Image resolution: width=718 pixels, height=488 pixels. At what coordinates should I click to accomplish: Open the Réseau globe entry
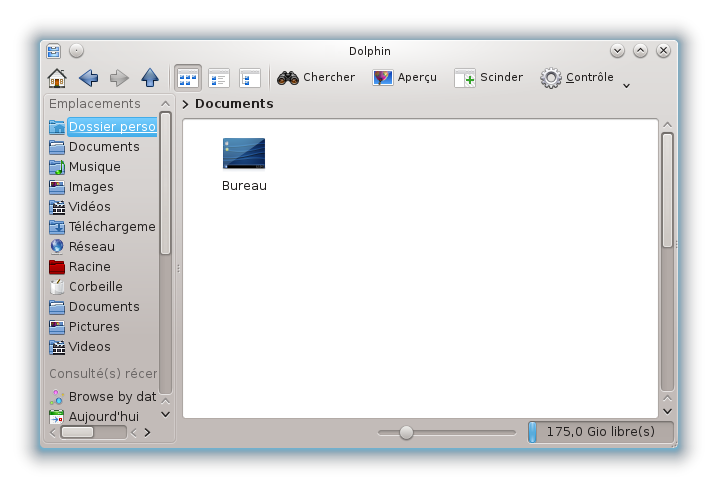coord(103,247)
